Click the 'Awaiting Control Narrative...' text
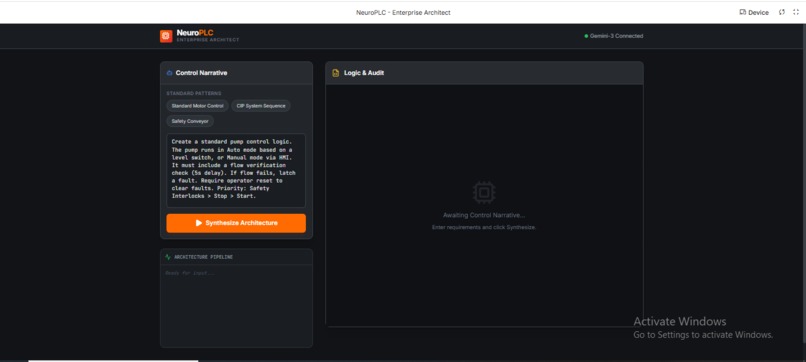 [x=484, y=215]
